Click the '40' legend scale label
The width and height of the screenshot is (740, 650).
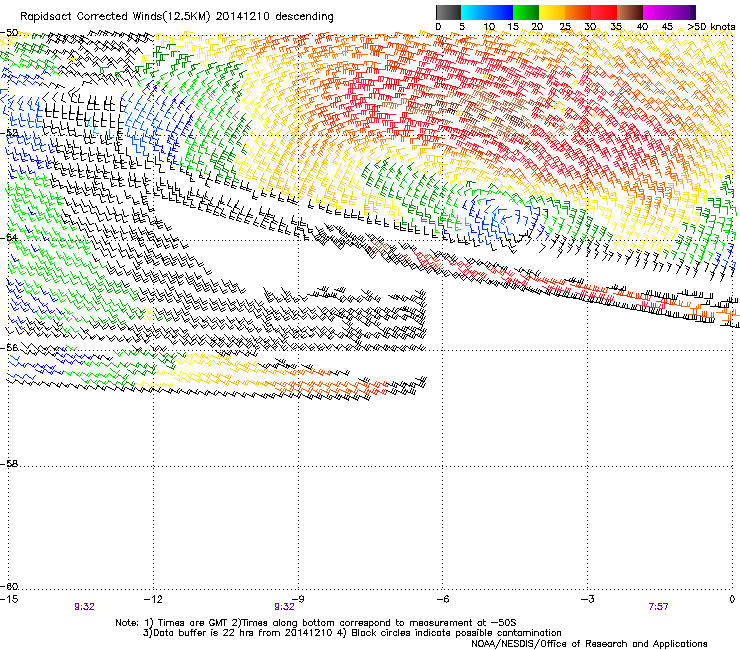click(x=642, y=27)
